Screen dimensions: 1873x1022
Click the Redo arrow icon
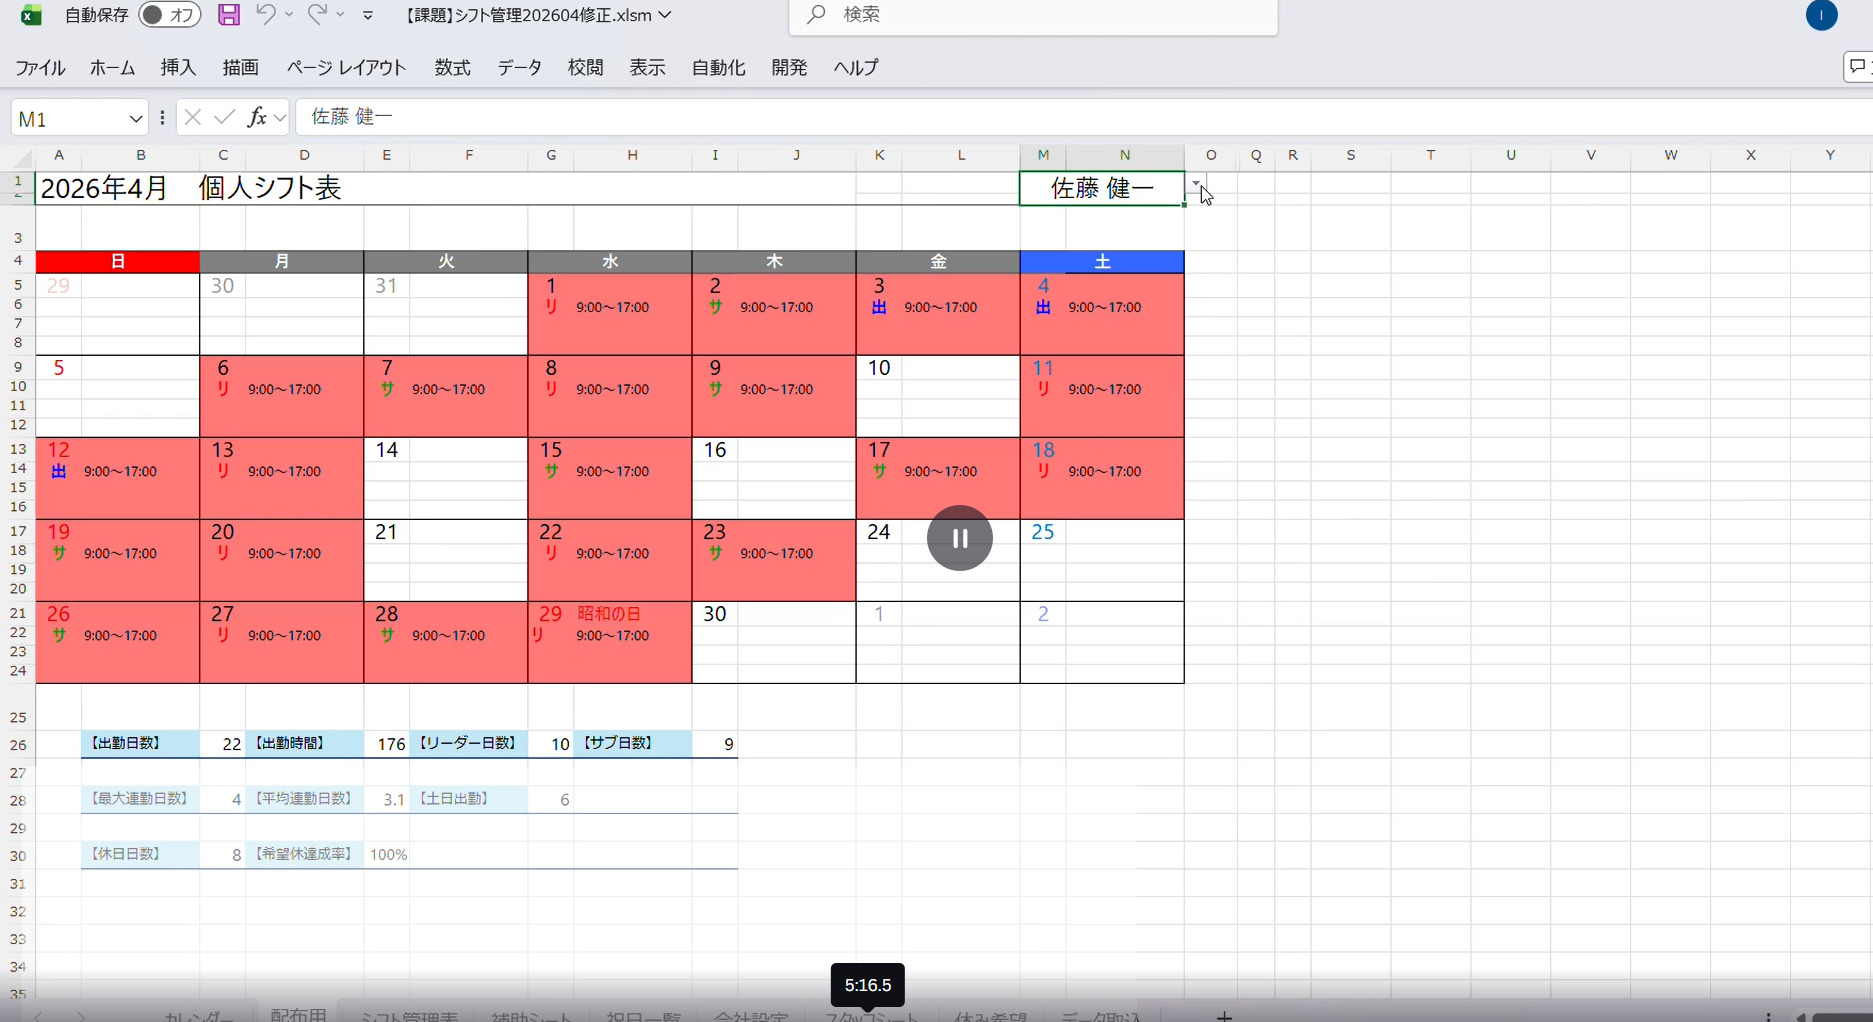(x=317, y=15)
